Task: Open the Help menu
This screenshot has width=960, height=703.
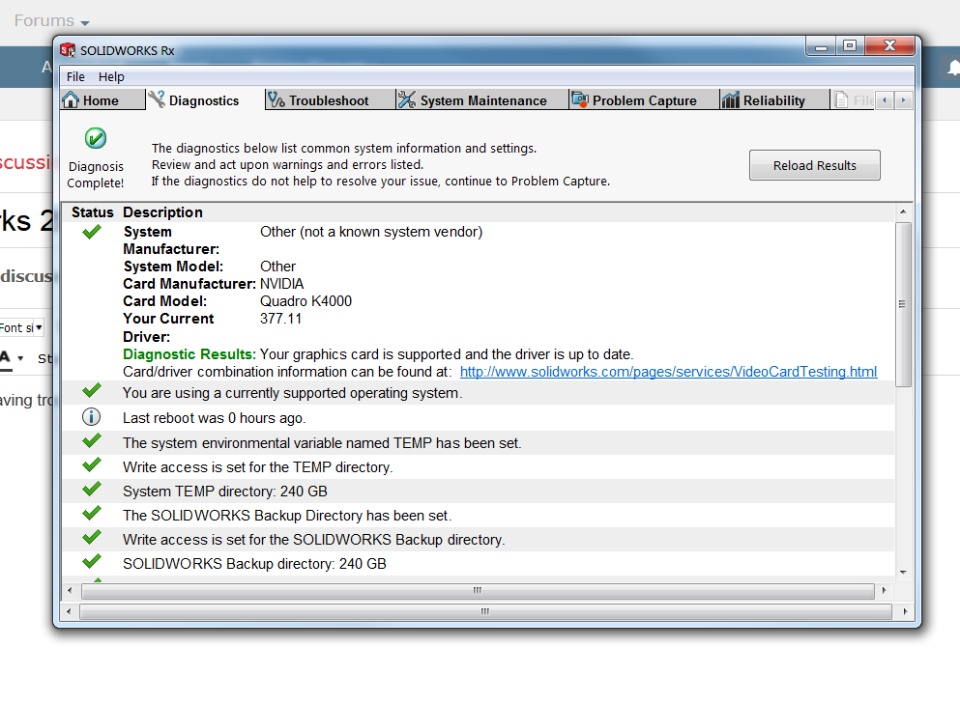Action: point(111,77)
